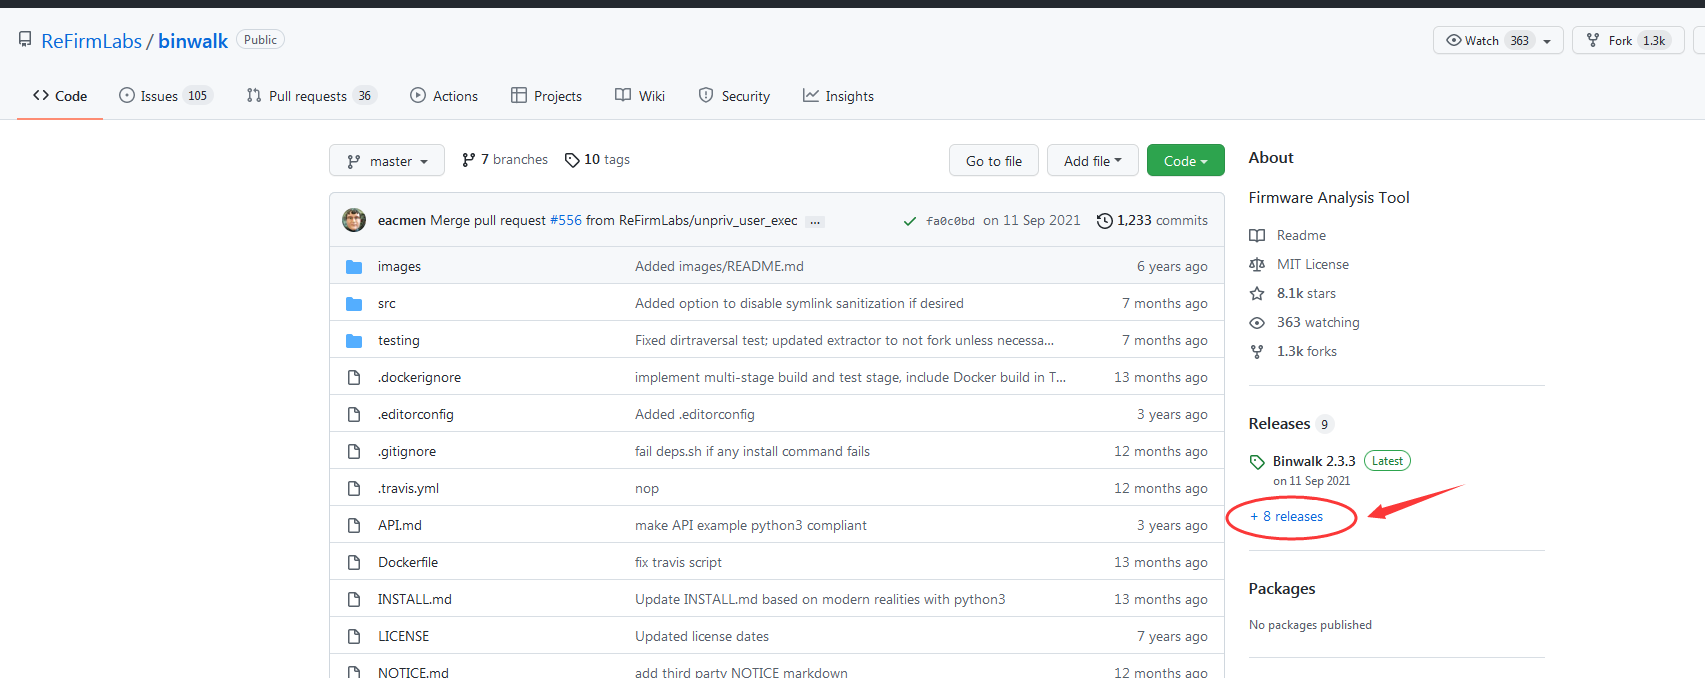The image size is (1705, 678).
Task: Open the .editorconfig file
Action: click(x=416, y=415)
